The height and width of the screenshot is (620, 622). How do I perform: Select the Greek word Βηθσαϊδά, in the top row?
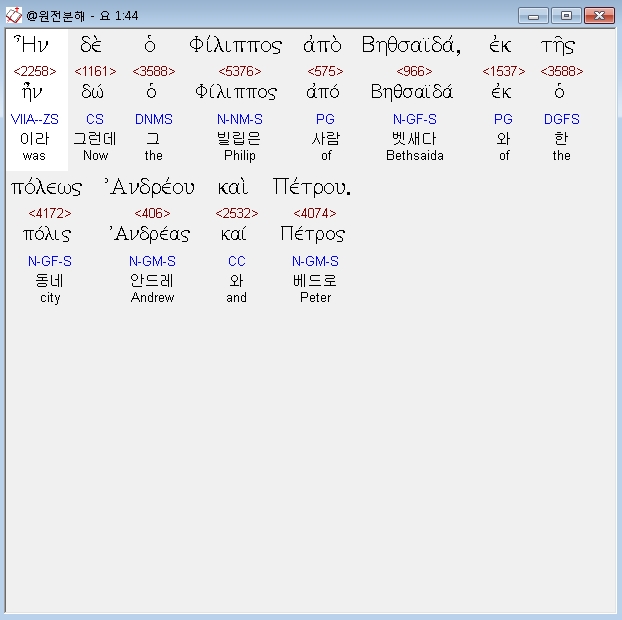coord(411,45)
